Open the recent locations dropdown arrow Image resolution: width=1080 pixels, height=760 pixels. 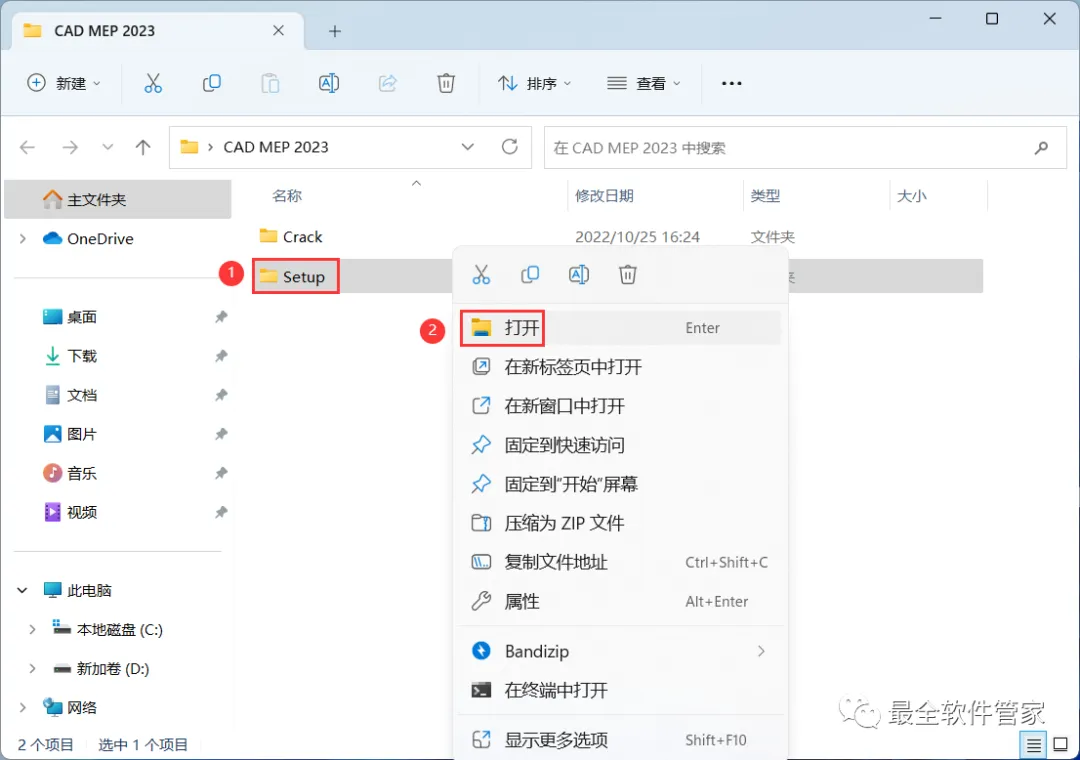pyautogui.click(x=107, y=147)
